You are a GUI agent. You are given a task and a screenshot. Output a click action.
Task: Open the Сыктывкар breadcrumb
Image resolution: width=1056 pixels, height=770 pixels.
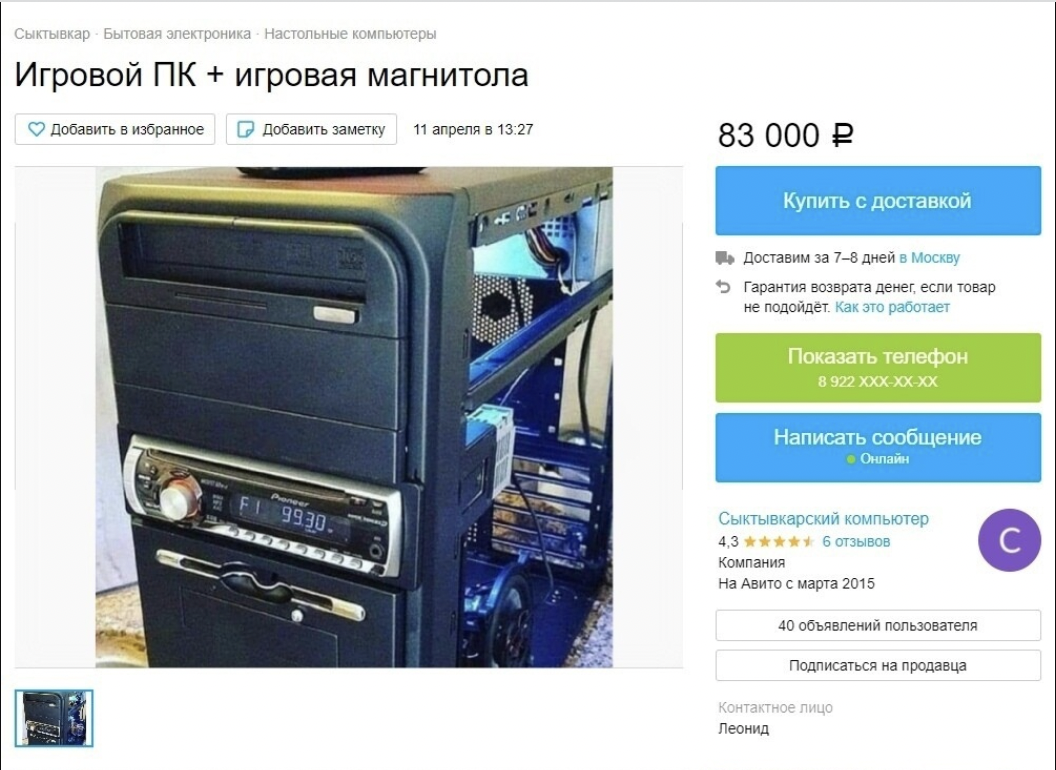click(x=52, y=34)
